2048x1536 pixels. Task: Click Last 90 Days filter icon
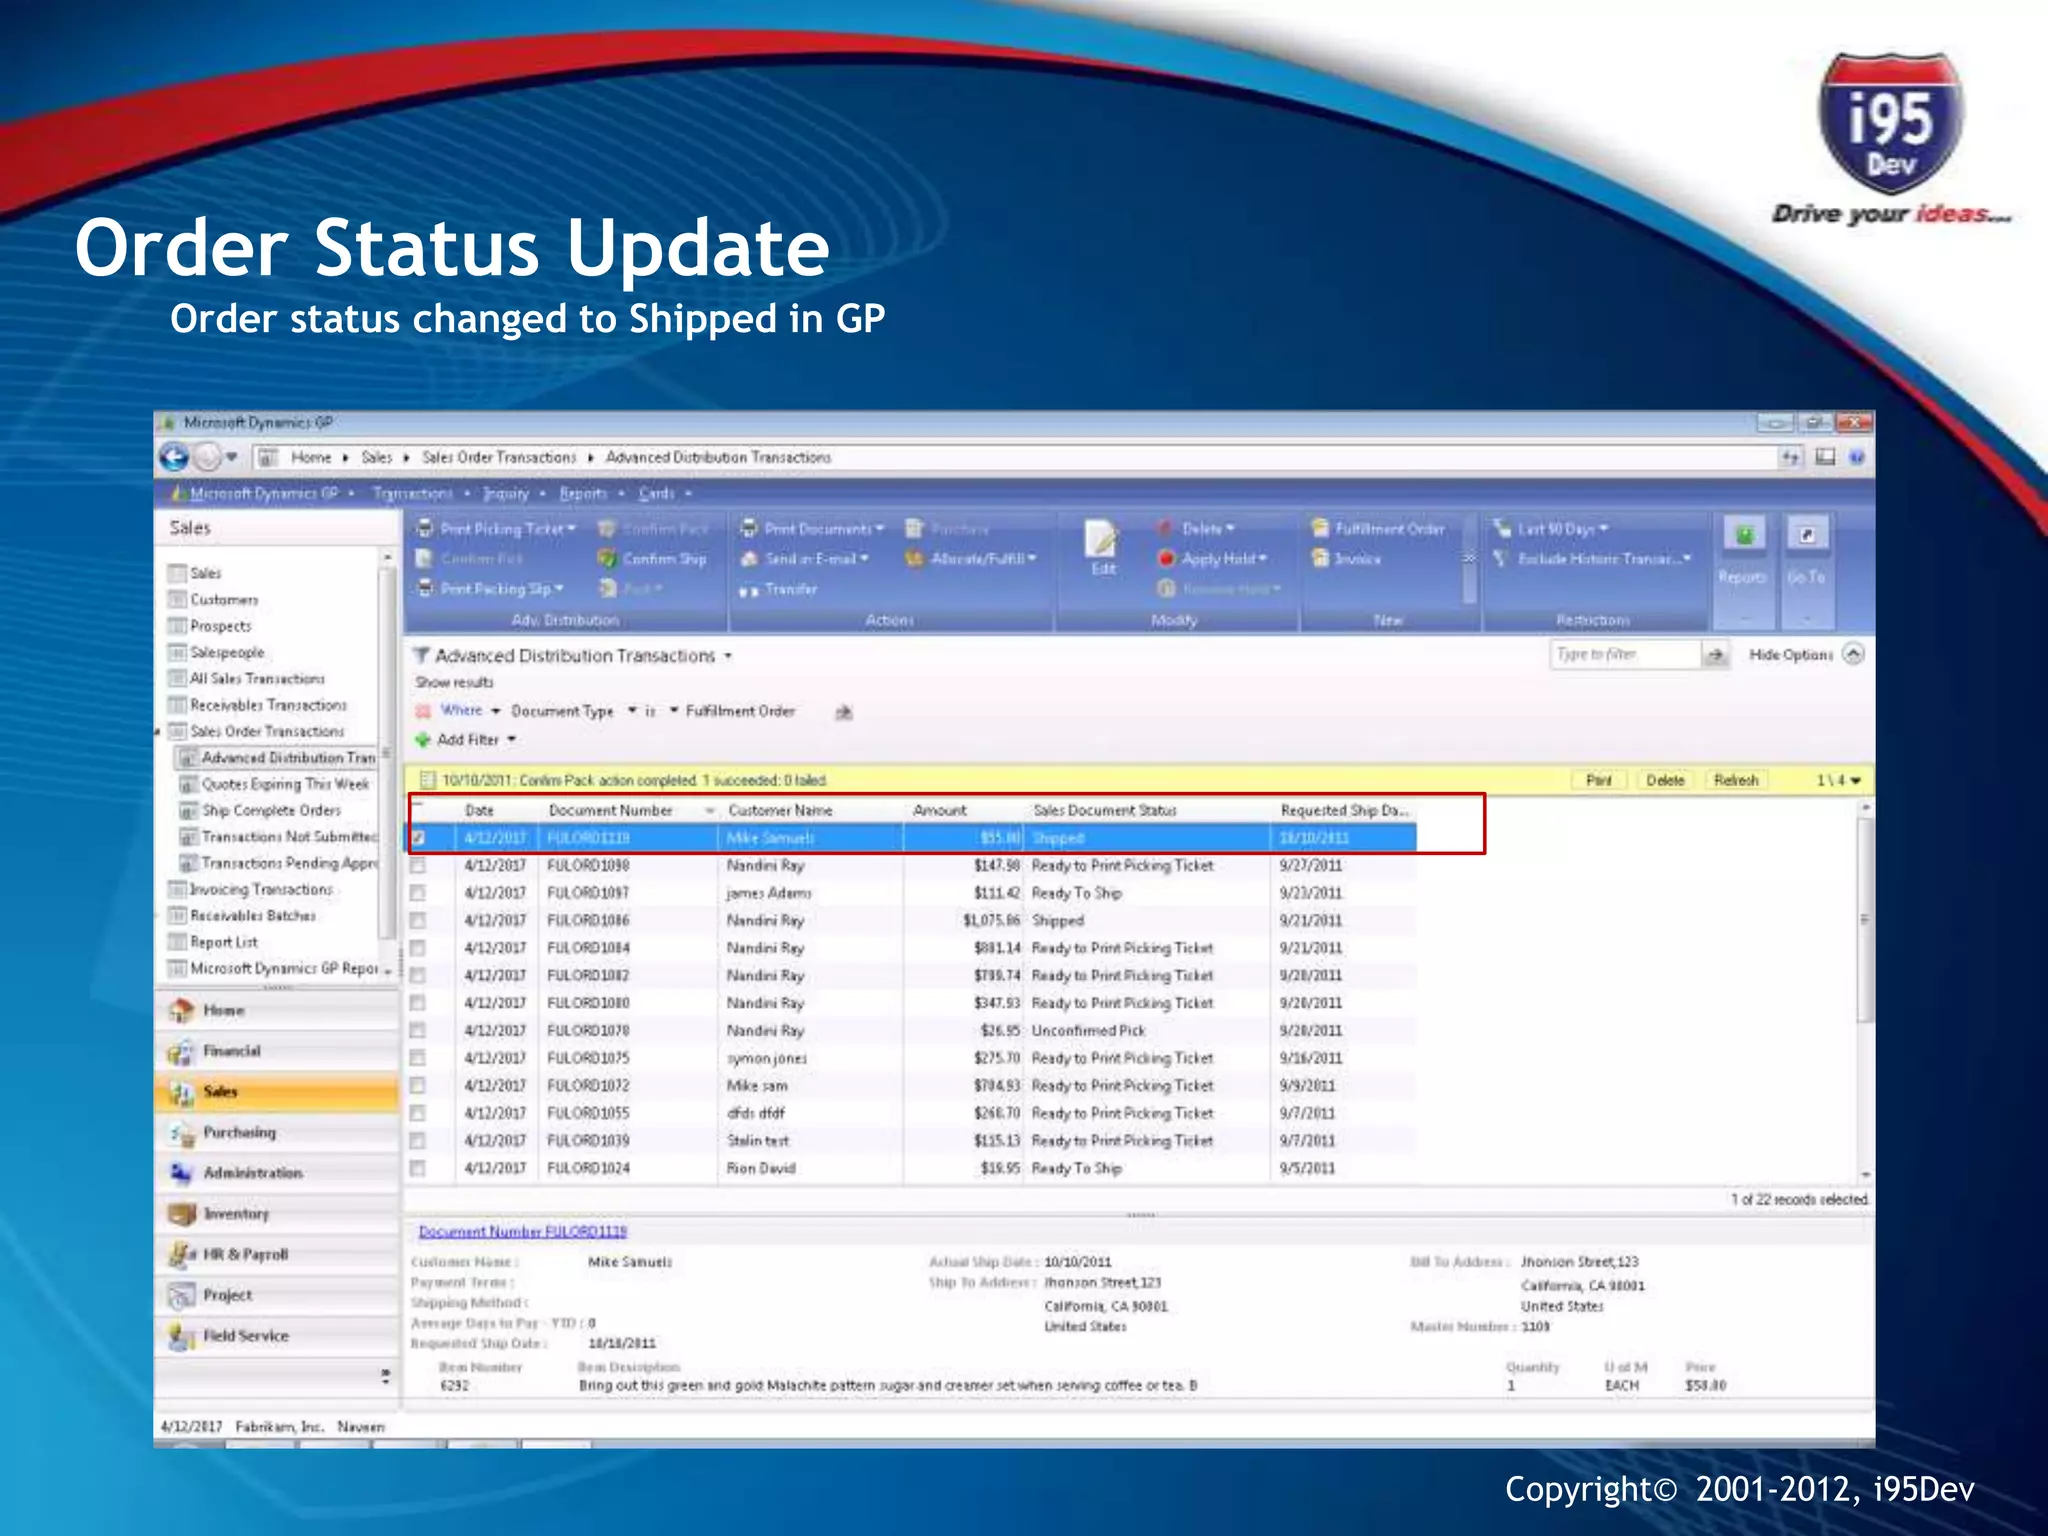point(1501,529)
